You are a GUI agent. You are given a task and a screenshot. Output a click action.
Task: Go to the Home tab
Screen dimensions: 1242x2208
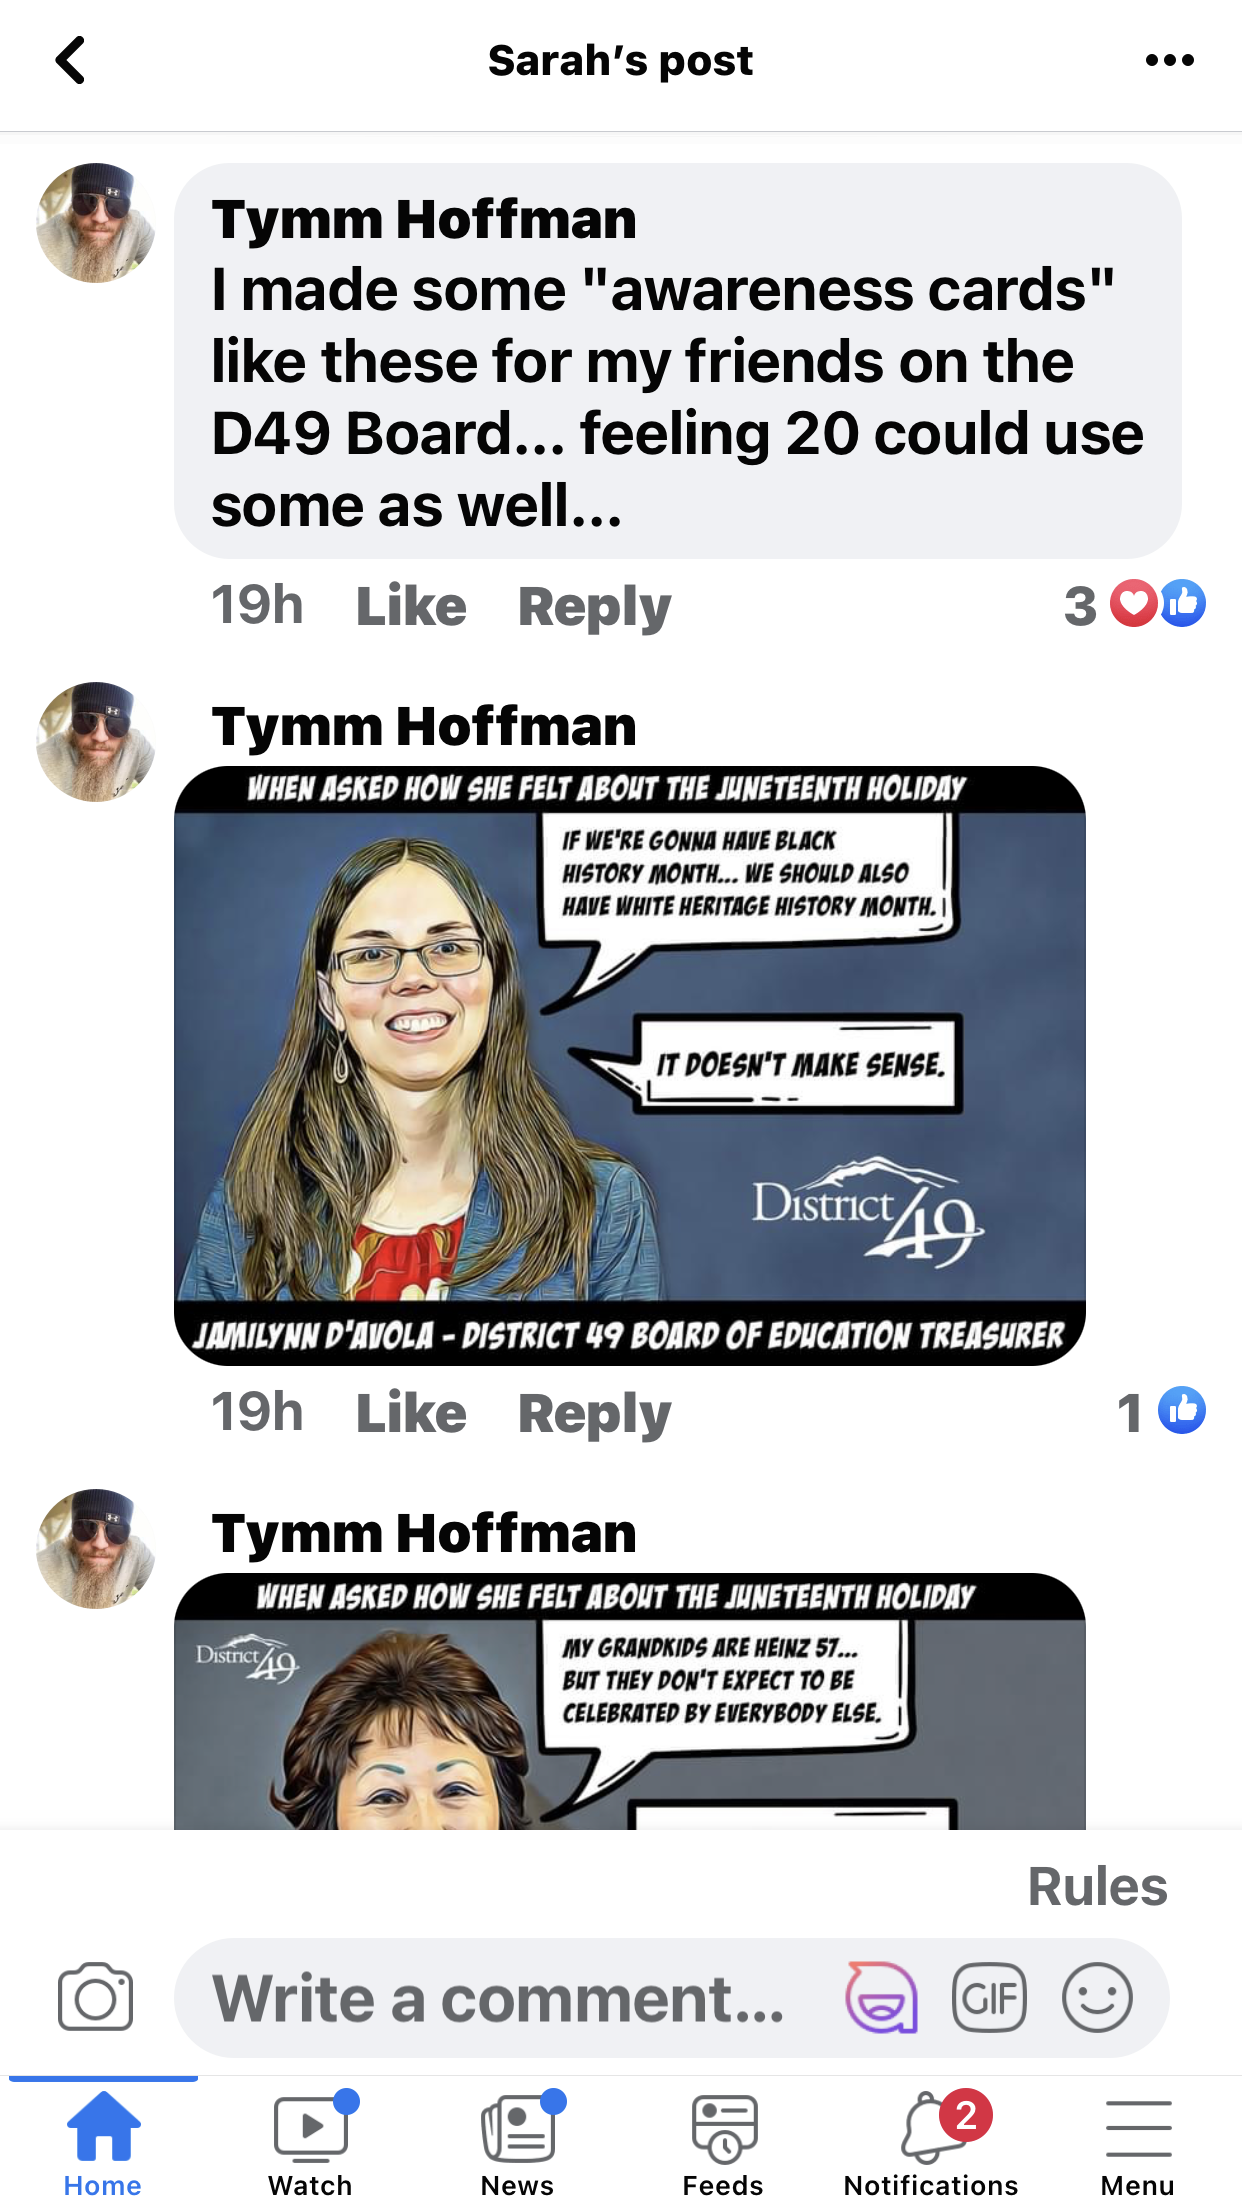click(x=103, y=2144)
